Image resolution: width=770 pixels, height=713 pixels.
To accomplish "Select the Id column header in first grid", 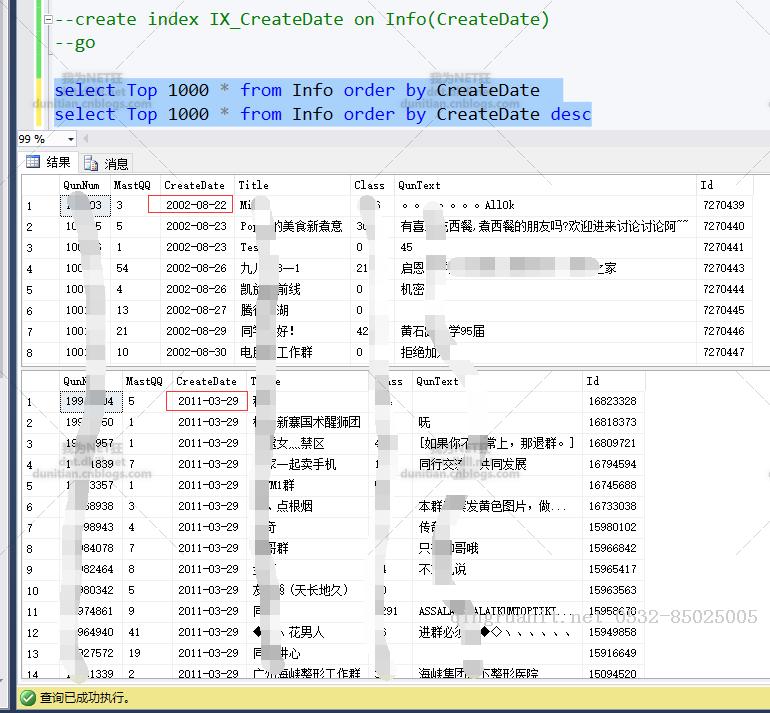I will click(724, 185).
